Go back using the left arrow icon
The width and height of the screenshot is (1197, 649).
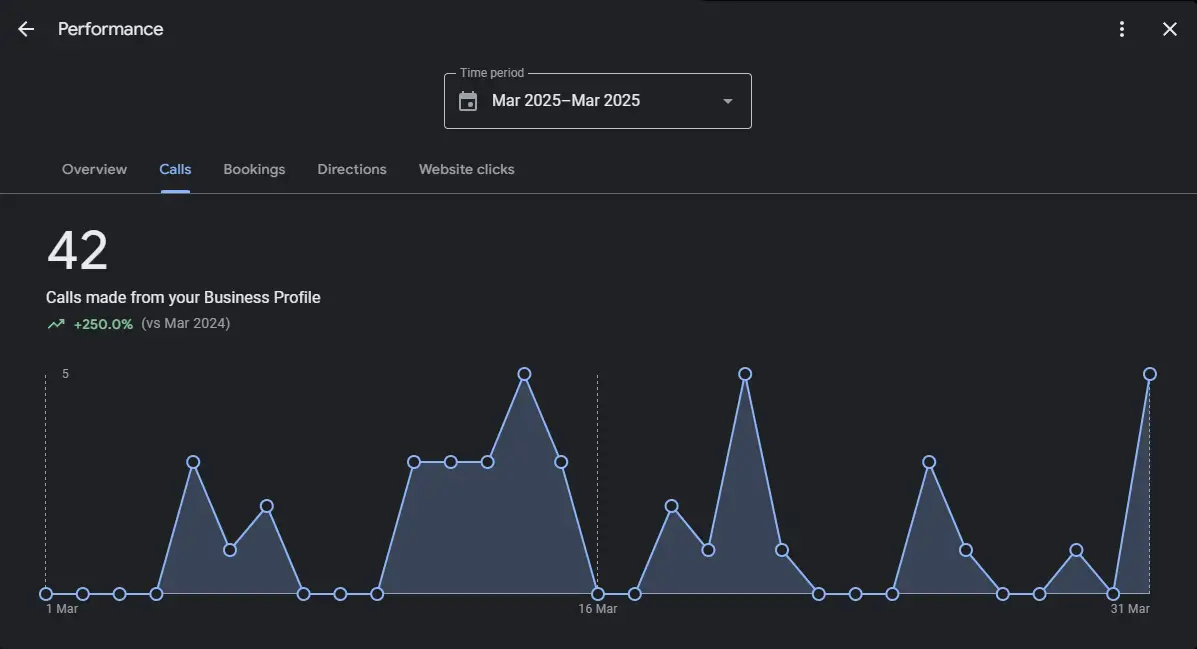coord(26,29)
